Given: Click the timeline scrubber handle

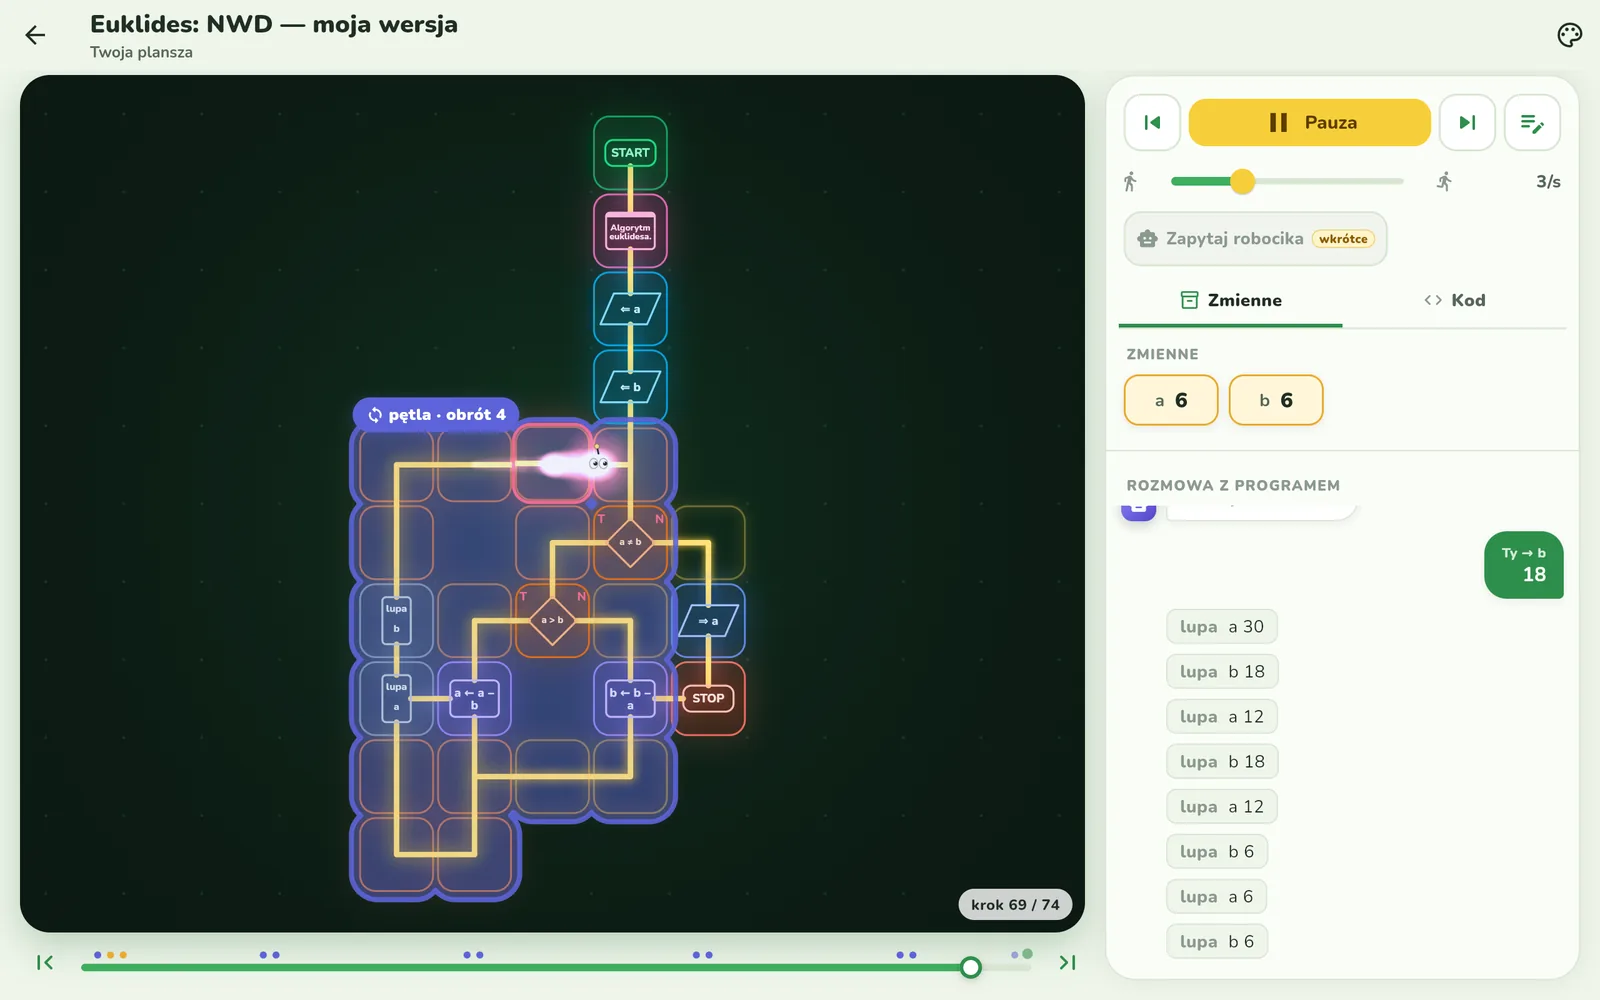Looking at the screenshot, I should (970, 967).
